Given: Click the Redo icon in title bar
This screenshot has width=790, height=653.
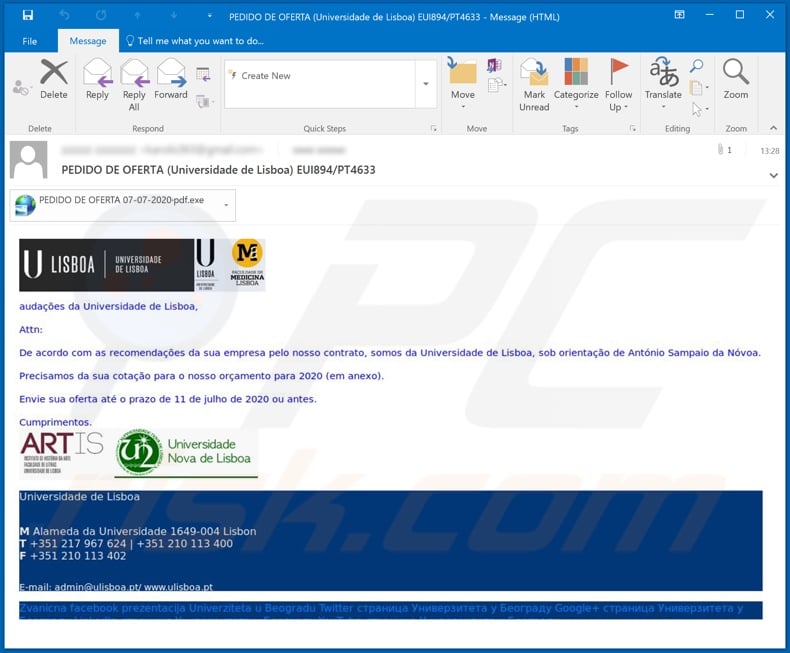Looking at the screenshot, I should pos(101,16).
